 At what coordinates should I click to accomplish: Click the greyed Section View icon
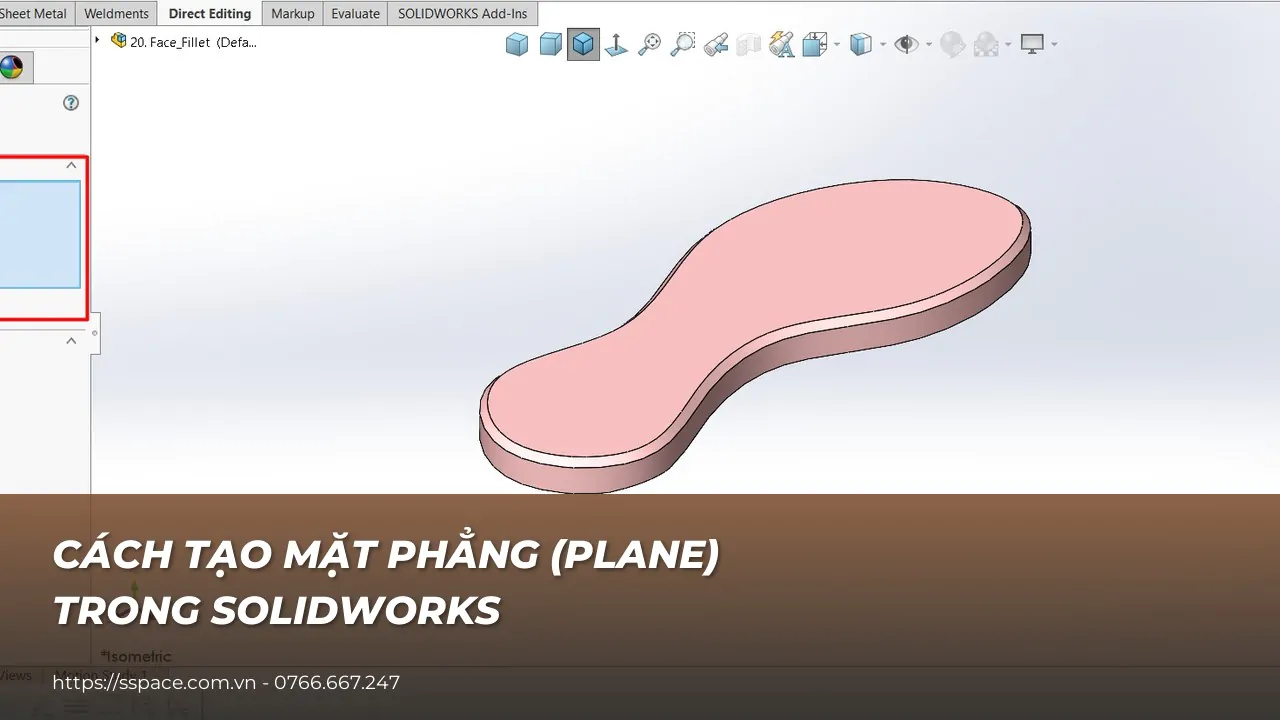(x=749, y=44)
